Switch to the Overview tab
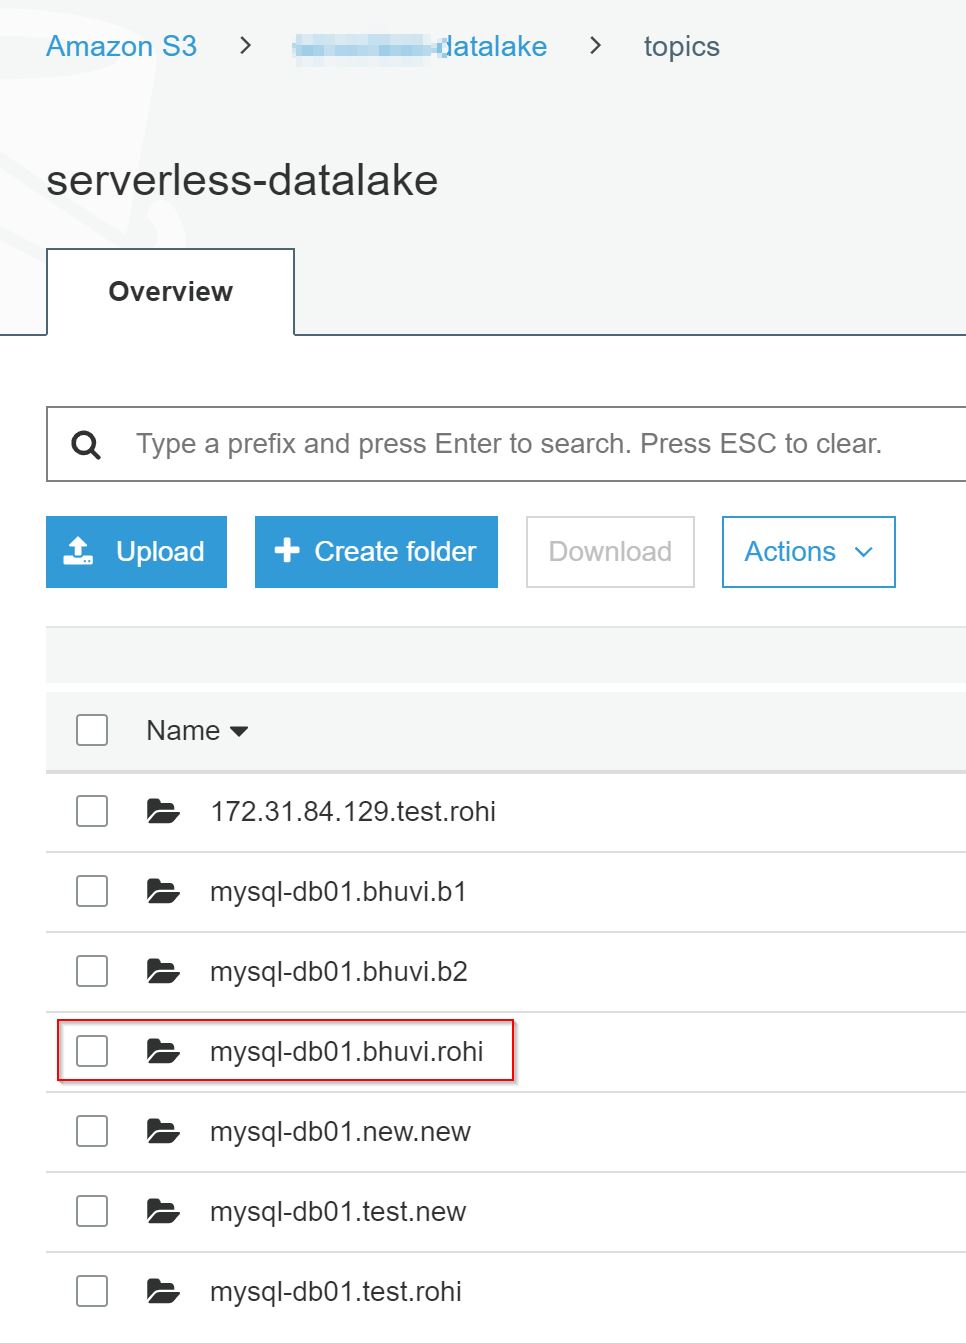The image size is (966, 1343). coord(170,291)
